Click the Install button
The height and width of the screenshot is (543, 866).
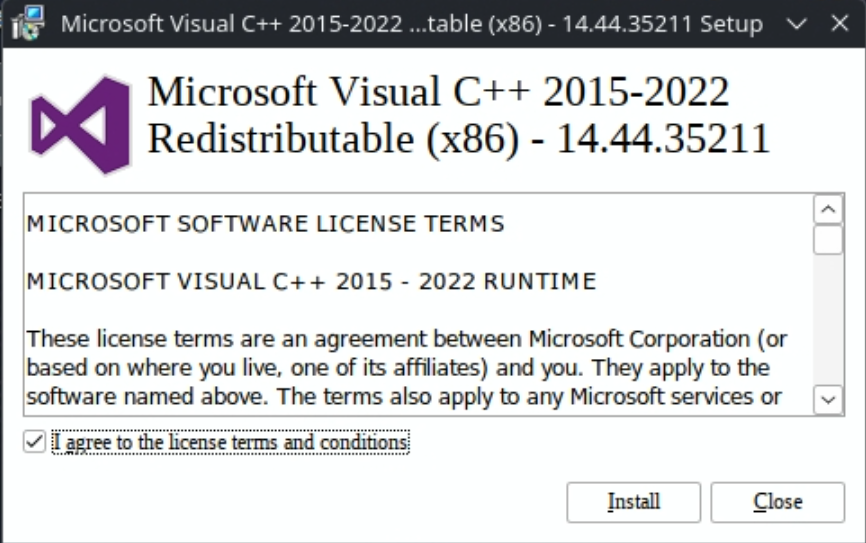(x=633, y=502)
